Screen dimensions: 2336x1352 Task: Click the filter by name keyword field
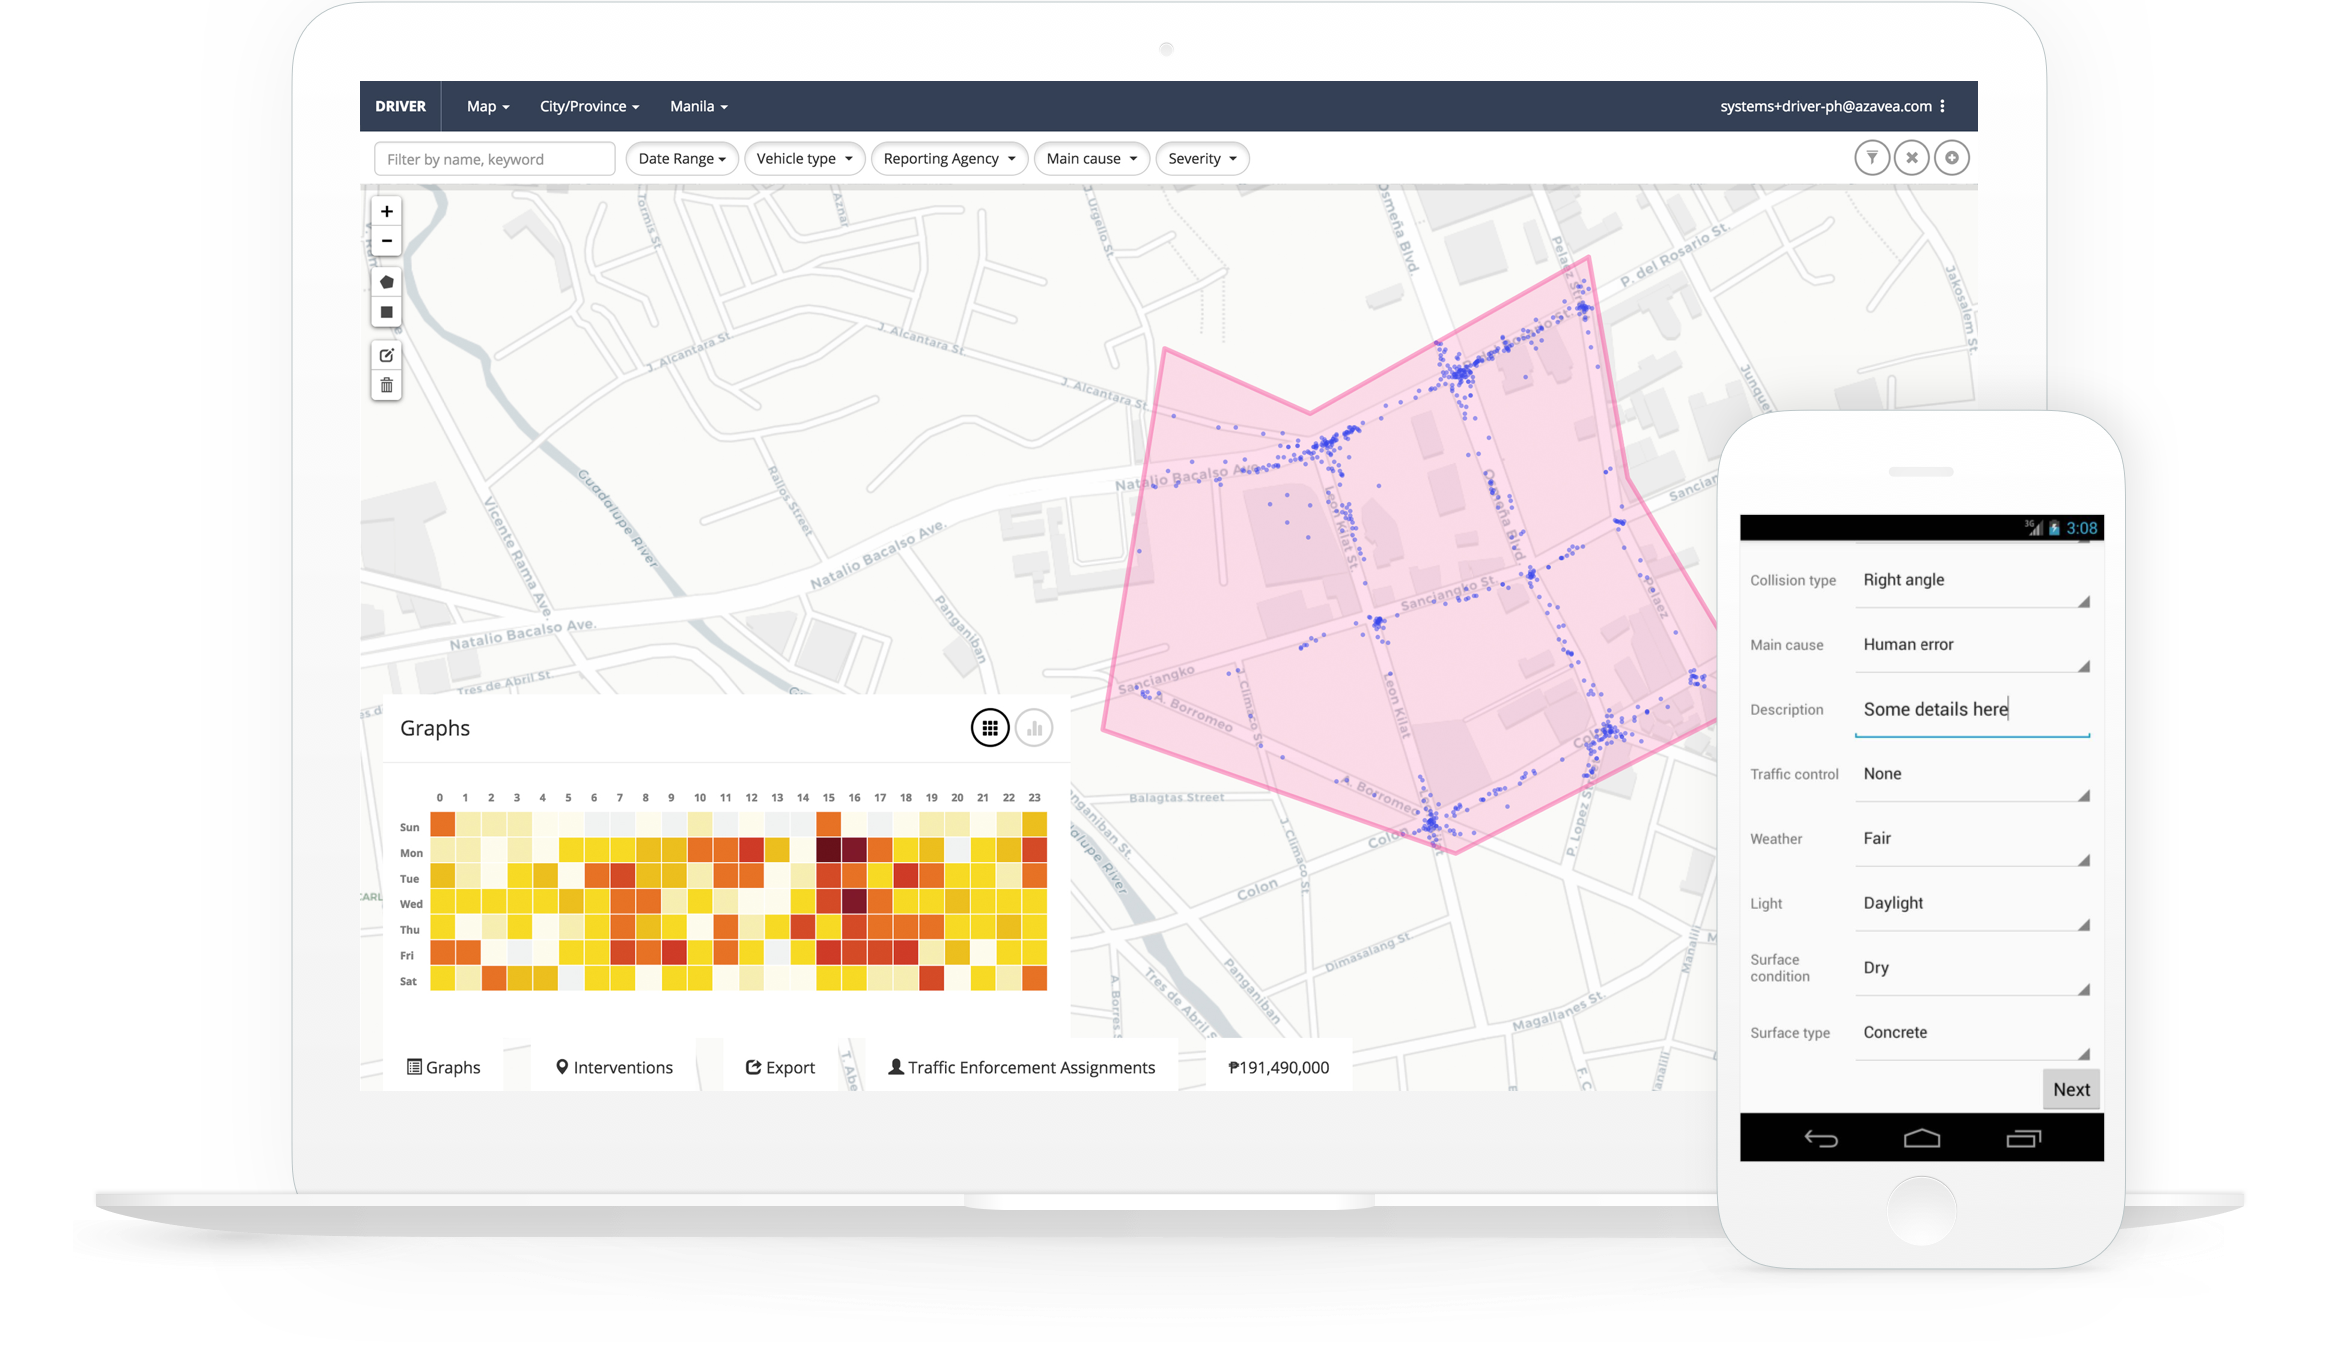[494, 158]
